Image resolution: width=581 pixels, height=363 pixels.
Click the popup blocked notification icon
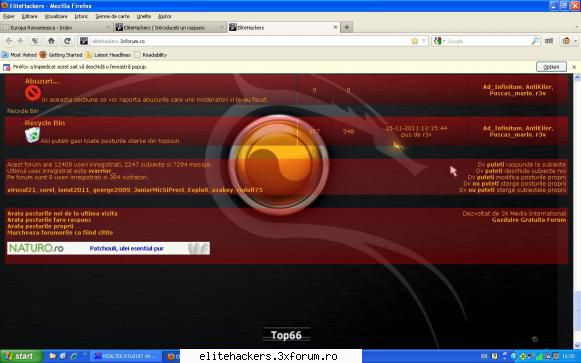pos(6,67)
